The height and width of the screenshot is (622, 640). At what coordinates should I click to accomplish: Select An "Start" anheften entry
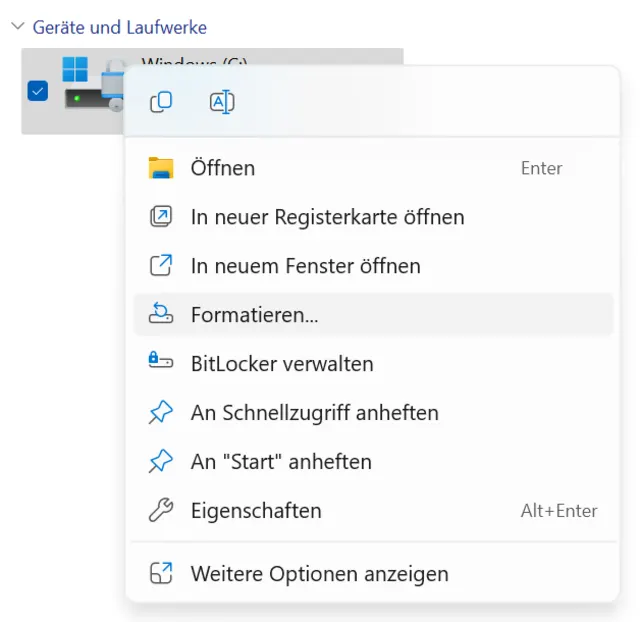pyautogui.click(x=281, y=462)
